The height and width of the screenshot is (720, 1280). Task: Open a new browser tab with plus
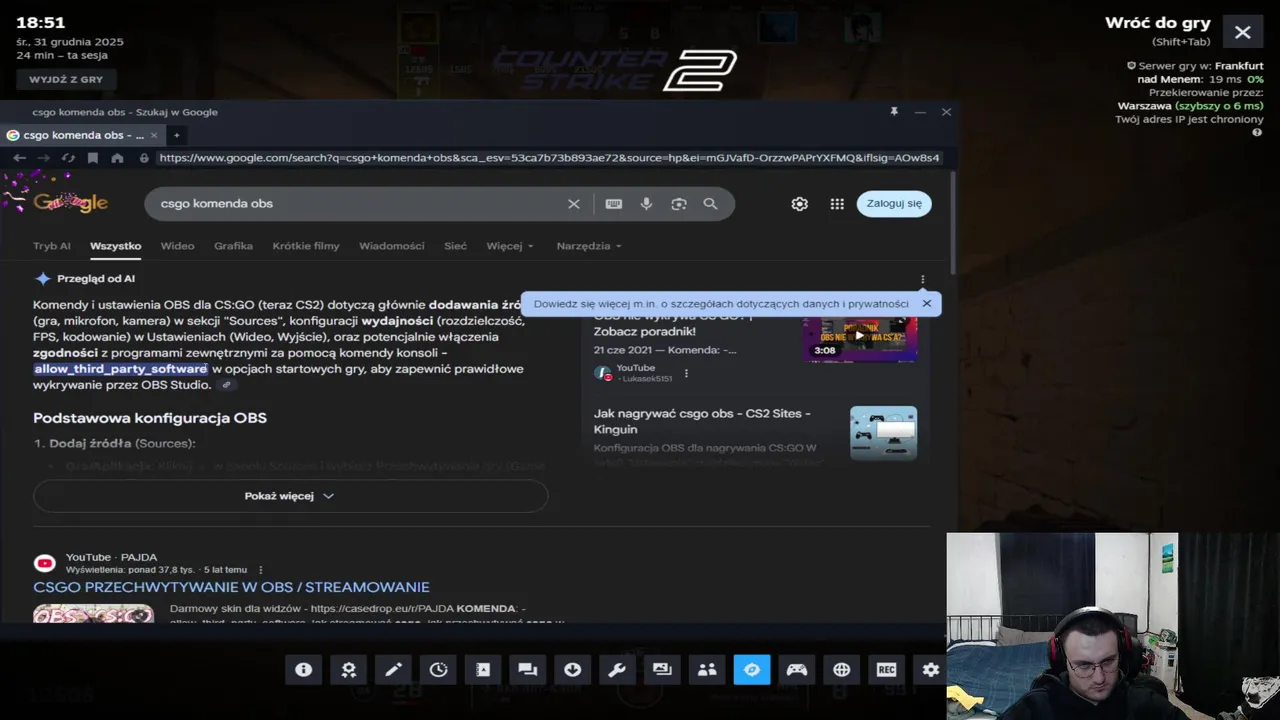[177, 135]
